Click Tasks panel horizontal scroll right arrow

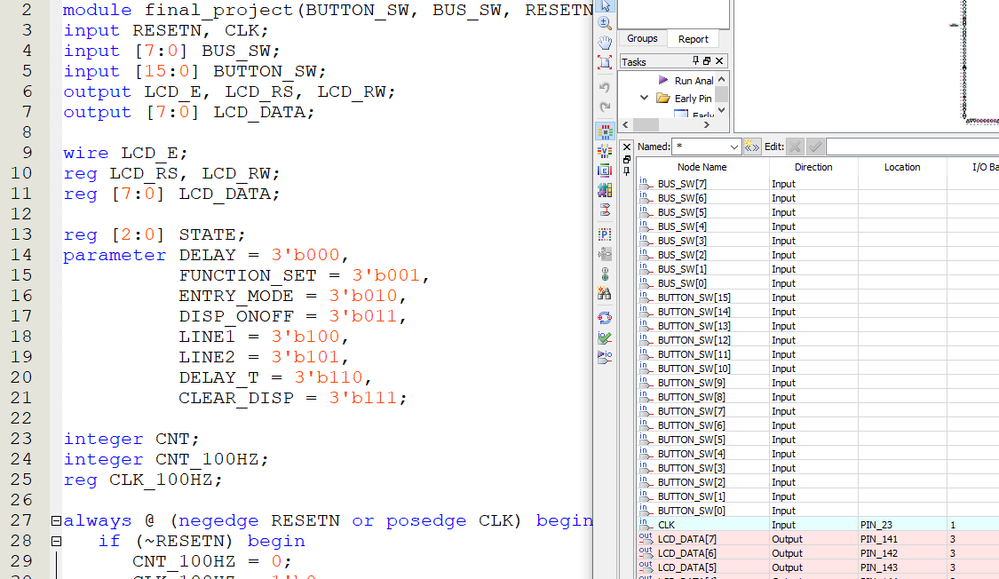[706, 125]
